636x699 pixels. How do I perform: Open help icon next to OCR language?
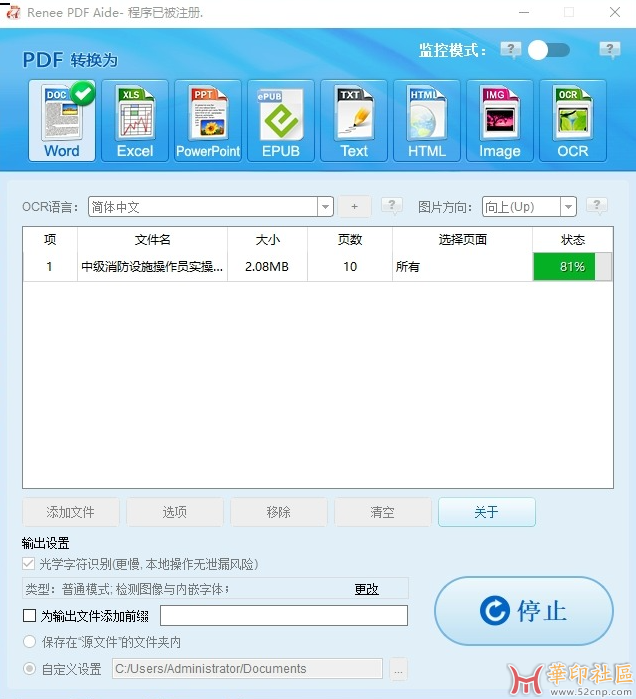[x=392, y=206]
